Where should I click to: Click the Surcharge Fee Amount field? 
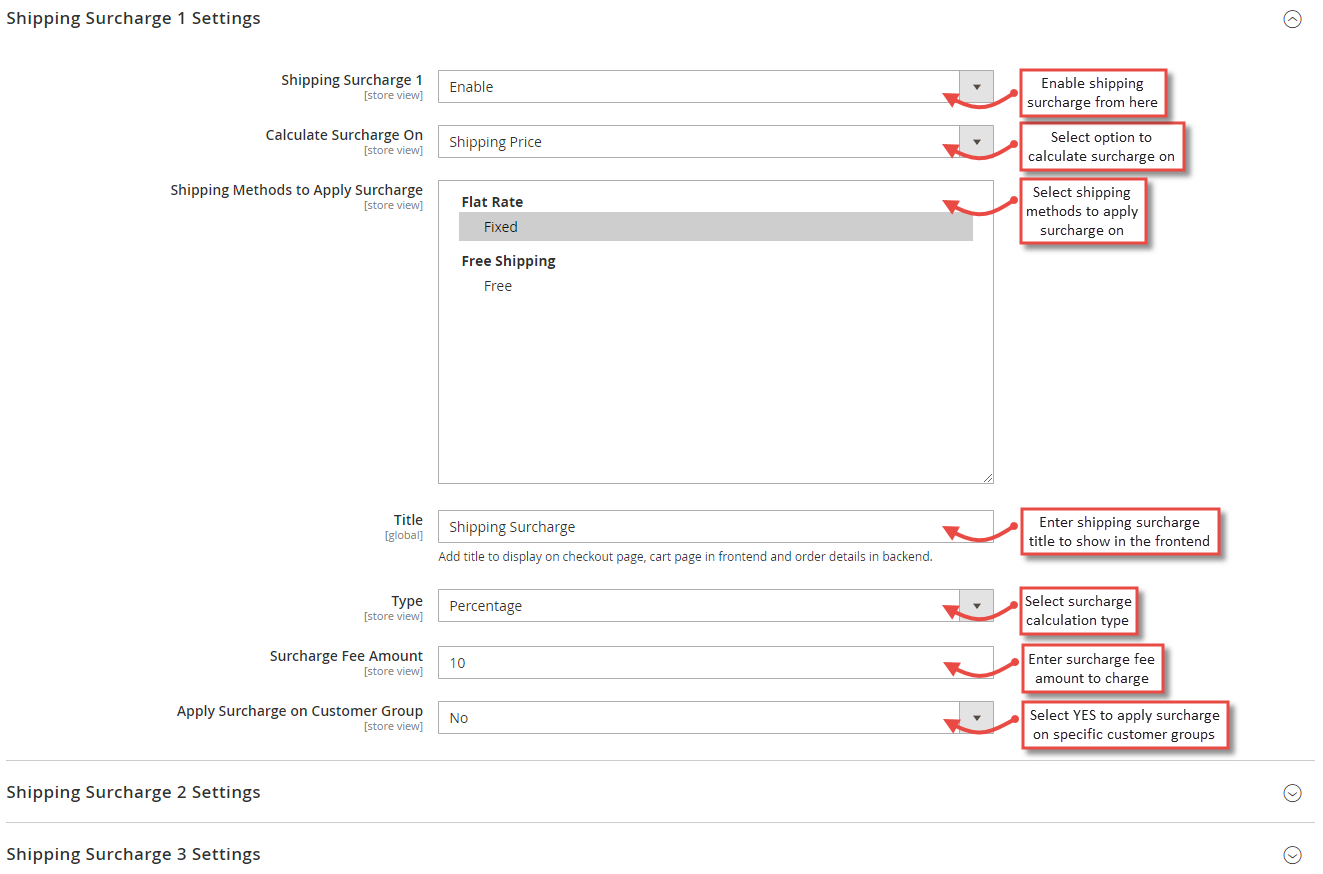pyautogui.click(x=716, y=663)
